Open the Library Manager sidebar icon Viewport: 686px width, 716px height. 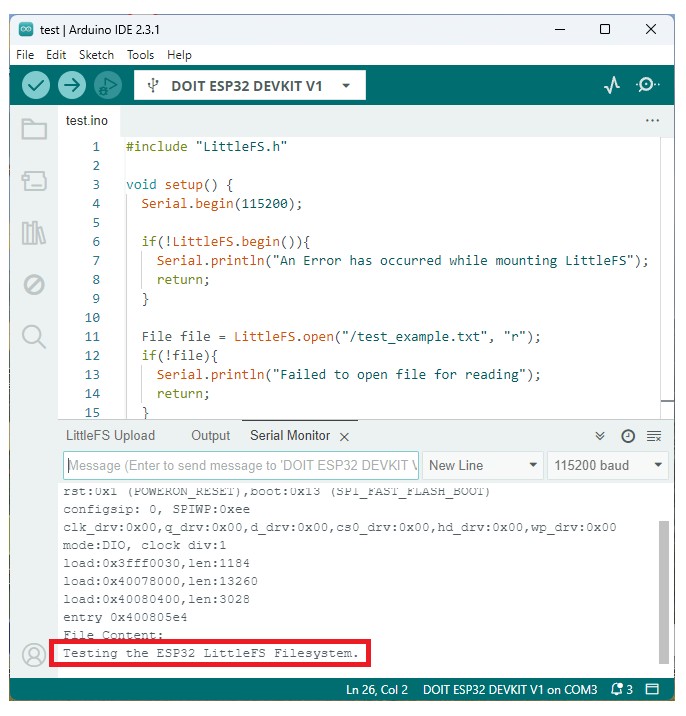point(34,233)
